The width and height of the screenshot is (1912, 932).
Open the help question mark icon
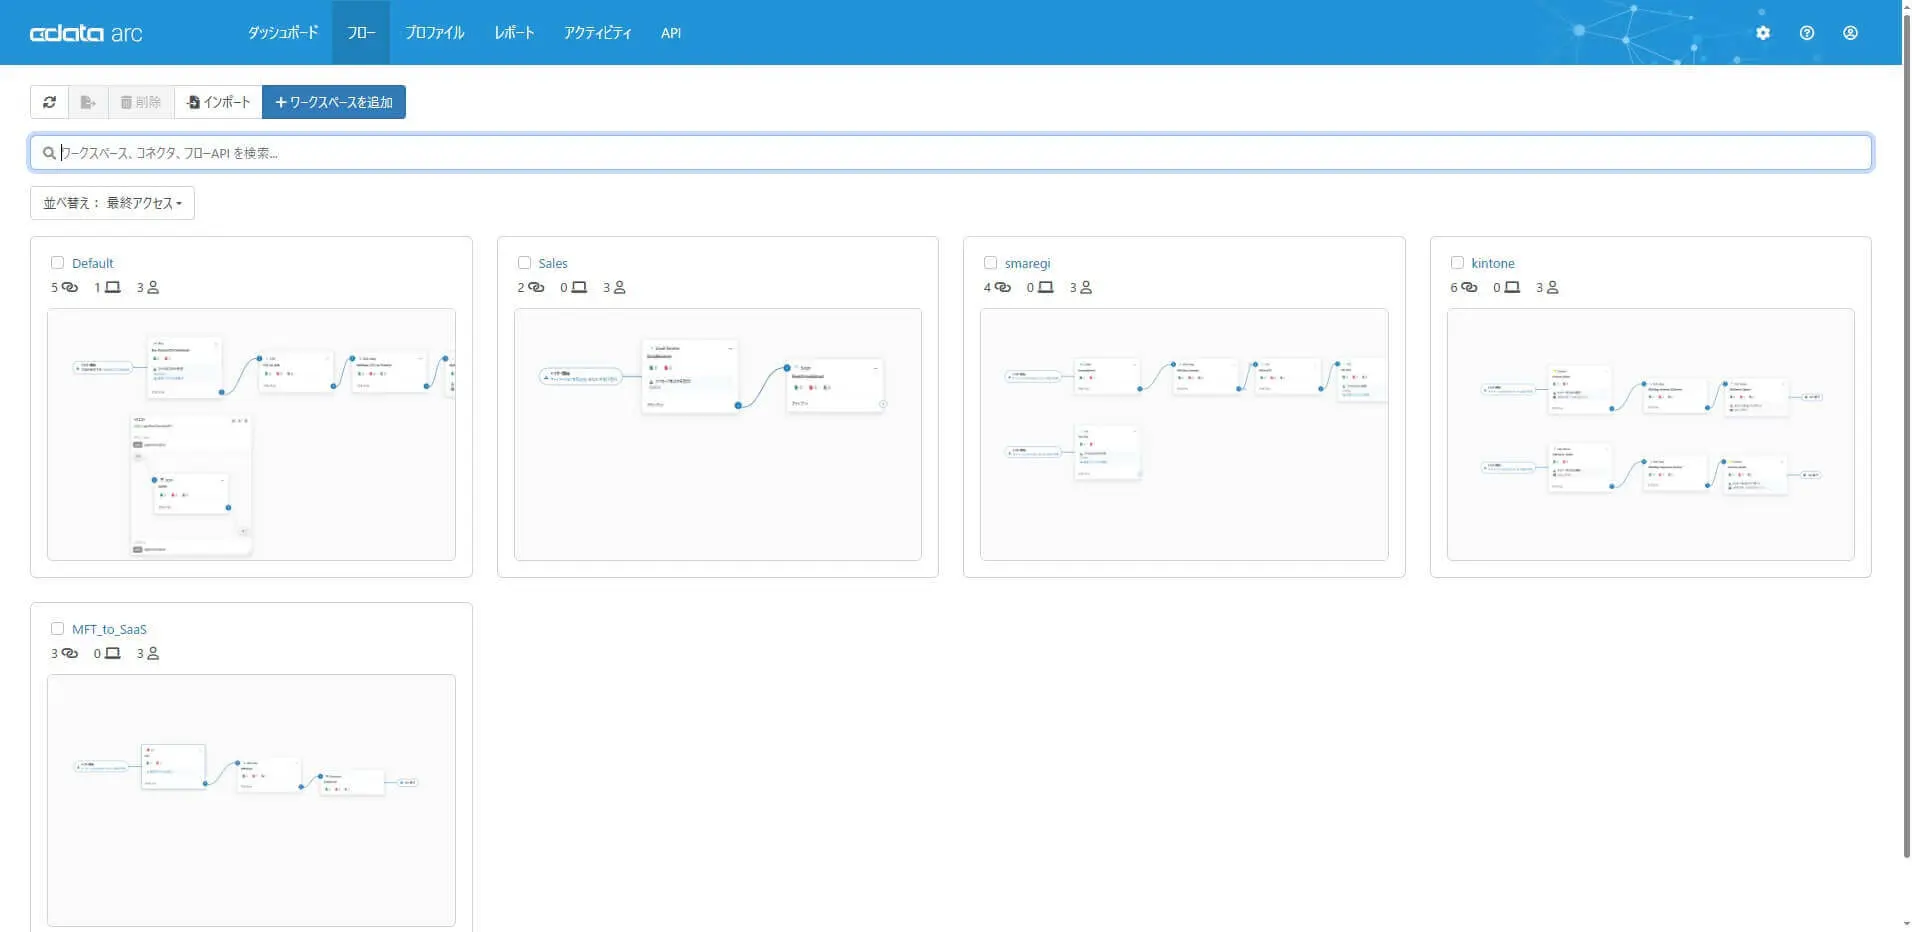pos(1807,33)
